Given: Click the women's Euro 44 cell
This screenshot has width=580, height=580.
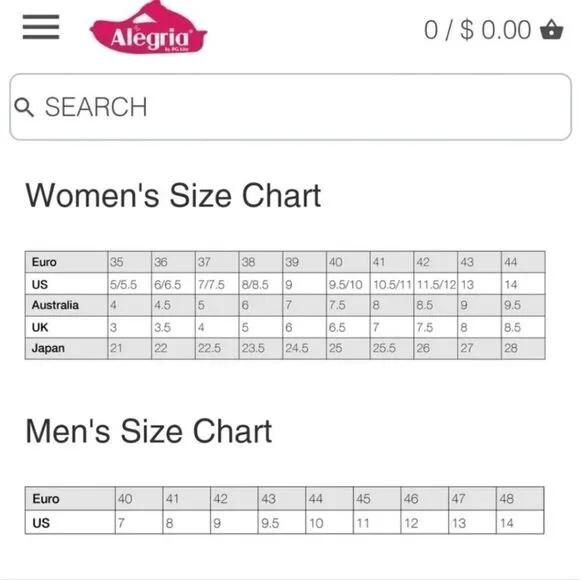Looking at the screenshot, I should click(523, 262).
